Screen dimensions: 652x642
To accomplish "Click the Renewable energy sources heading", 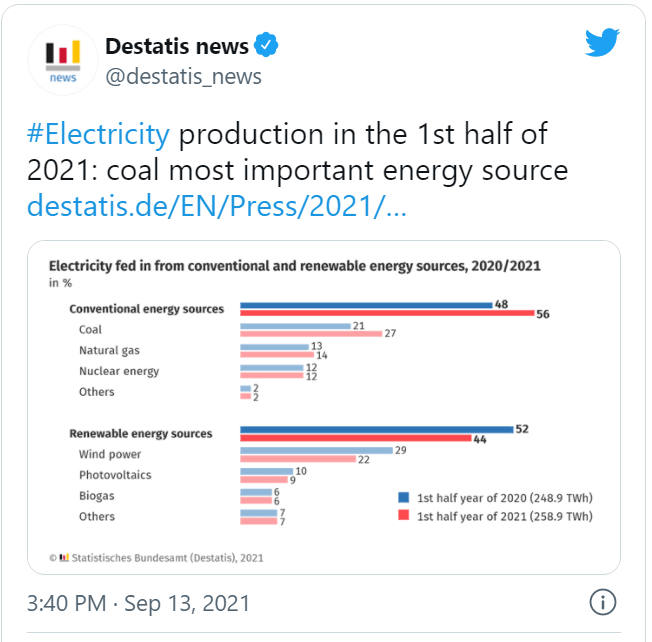I will pos(141,434).
